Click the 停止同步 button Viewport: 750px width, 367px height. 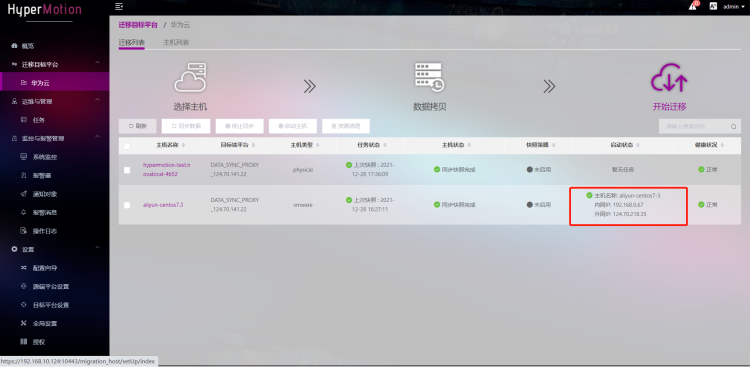pos(239,126)
